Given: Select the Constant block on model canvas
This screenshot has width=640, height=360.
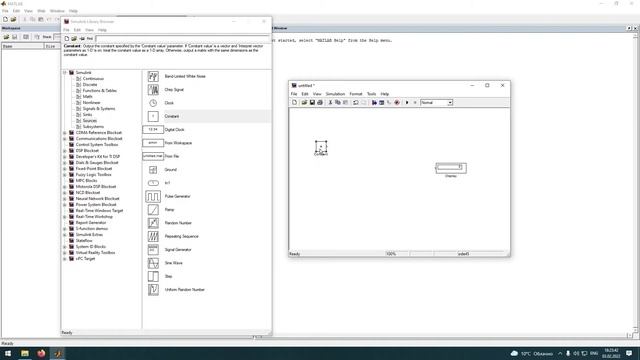Looking at the screenshot, I should pyautogui.click(x=321, y=147).
